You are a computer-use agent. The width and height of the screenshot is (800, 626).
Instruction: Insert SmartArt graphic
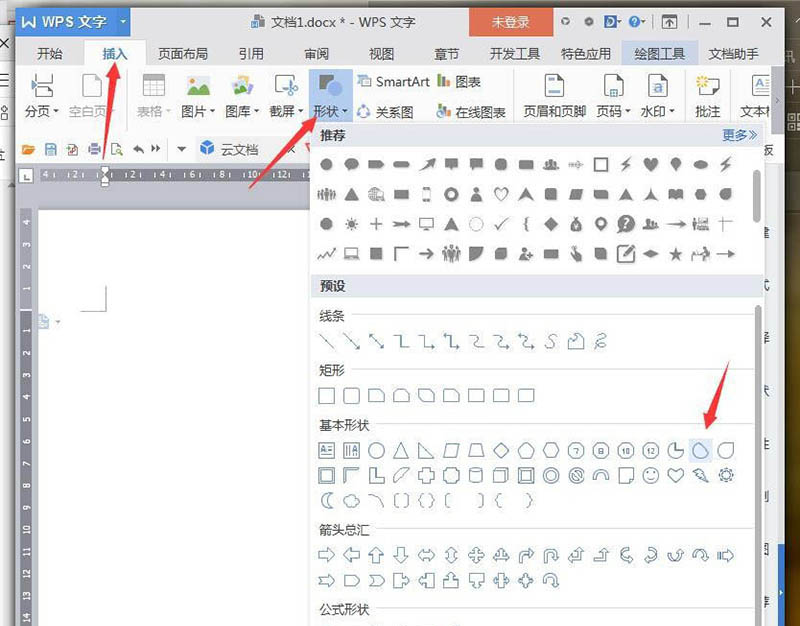pos(393,82)
